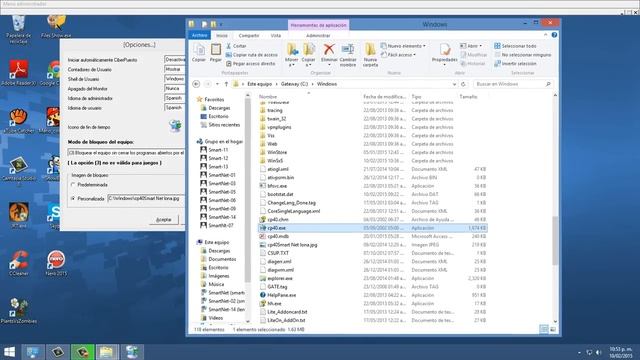Switch to the Inicio ribbon tab
640x360 pixels.
(x=222, y=36)
